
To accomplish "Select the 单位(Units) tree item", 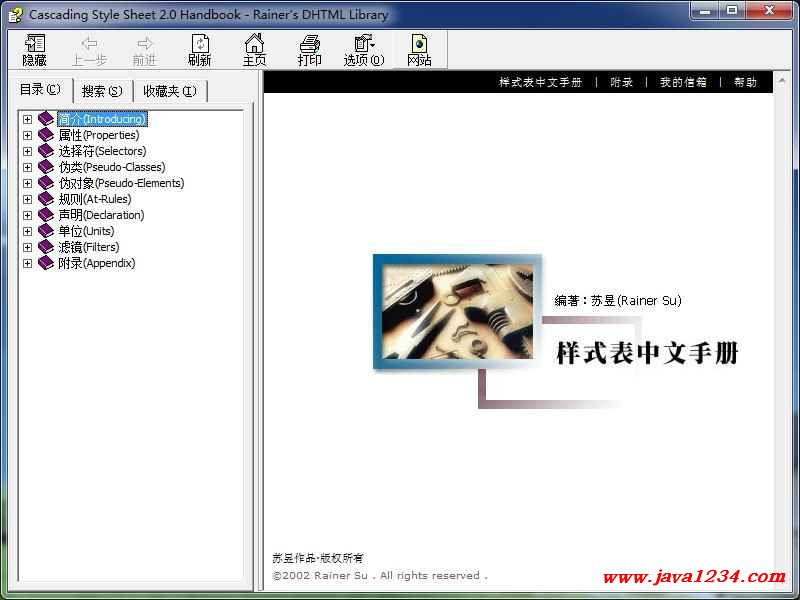I will [86, 231].
